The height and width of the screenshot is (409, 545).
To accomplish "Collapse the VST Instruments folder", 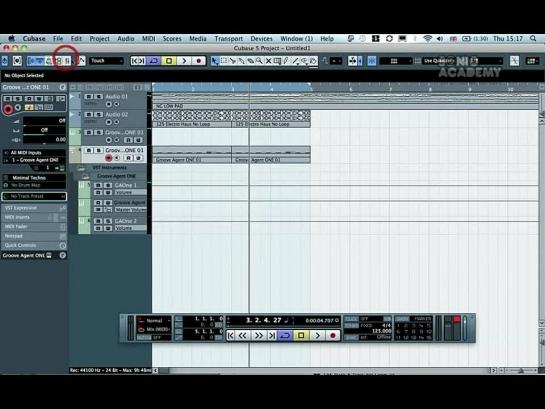I will click(81, 168).
